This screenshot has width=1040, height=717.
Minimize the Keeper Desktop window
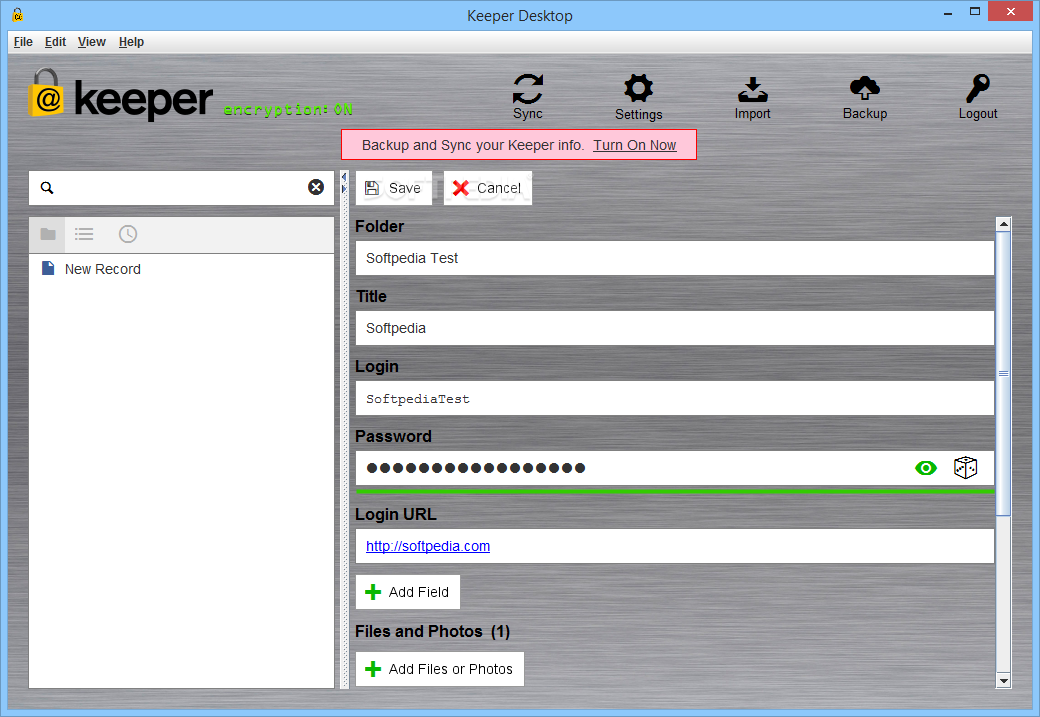coord(948,13)
